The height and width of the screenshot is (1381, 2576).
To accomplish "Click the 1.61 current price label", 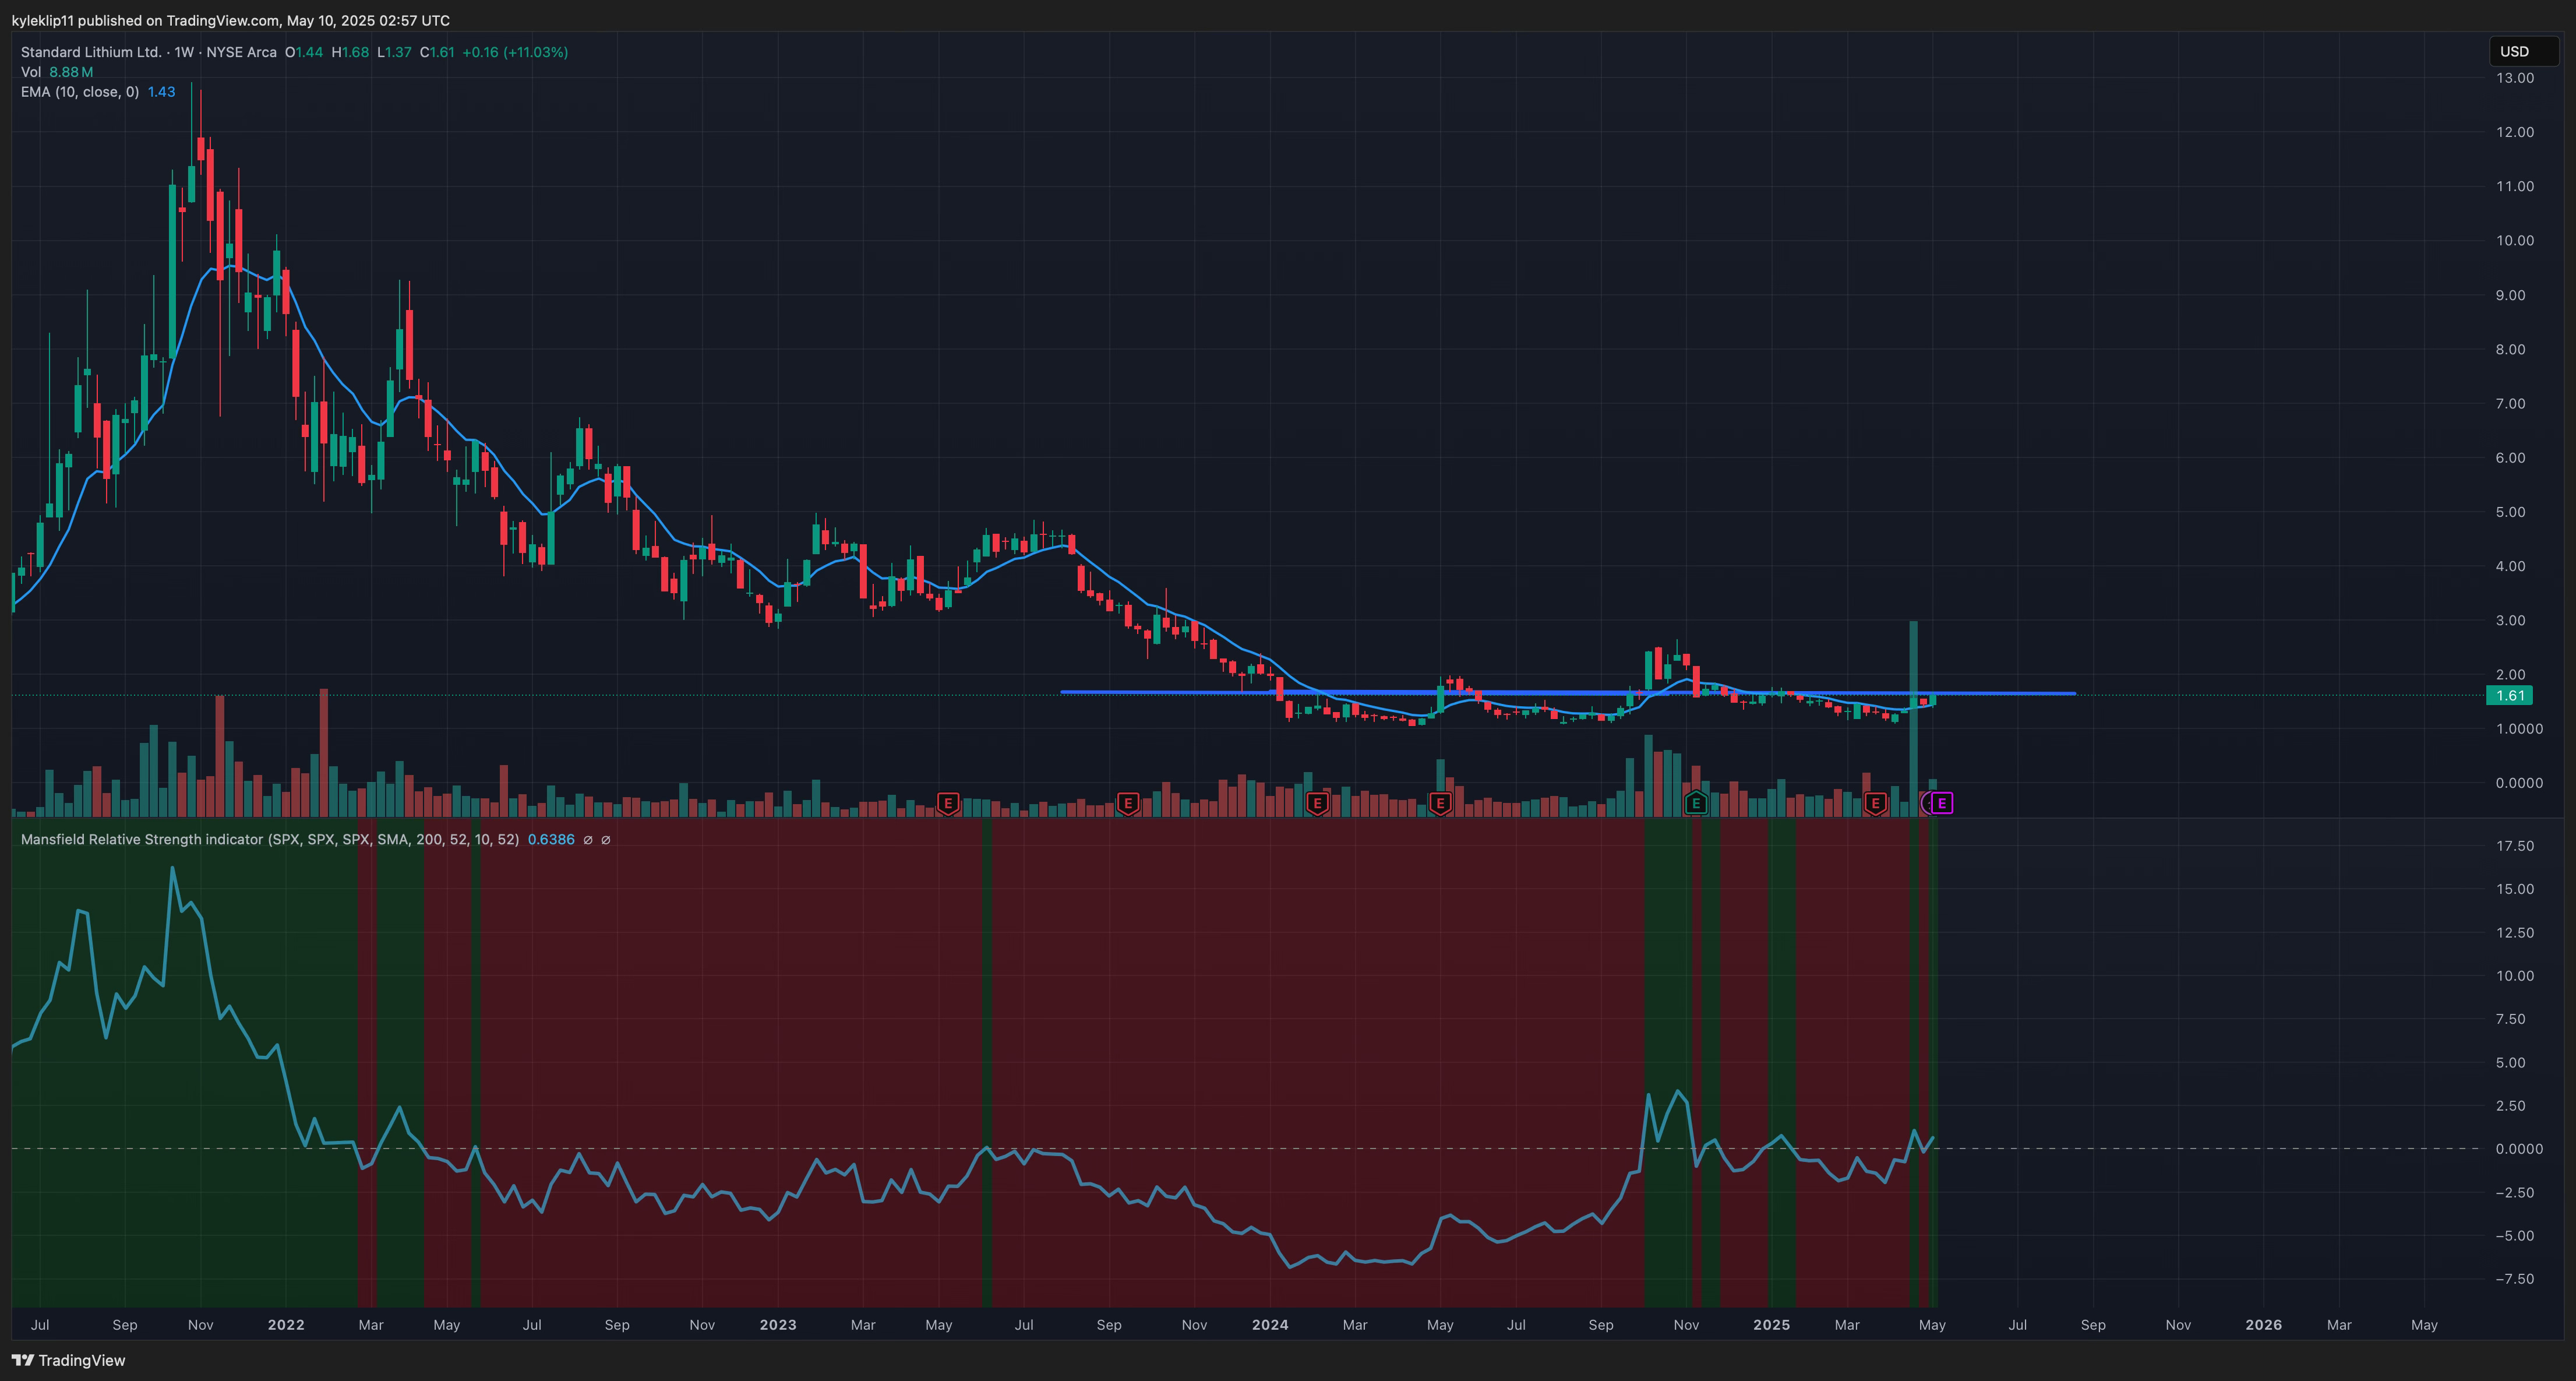I will click(x=2509, y=696).
